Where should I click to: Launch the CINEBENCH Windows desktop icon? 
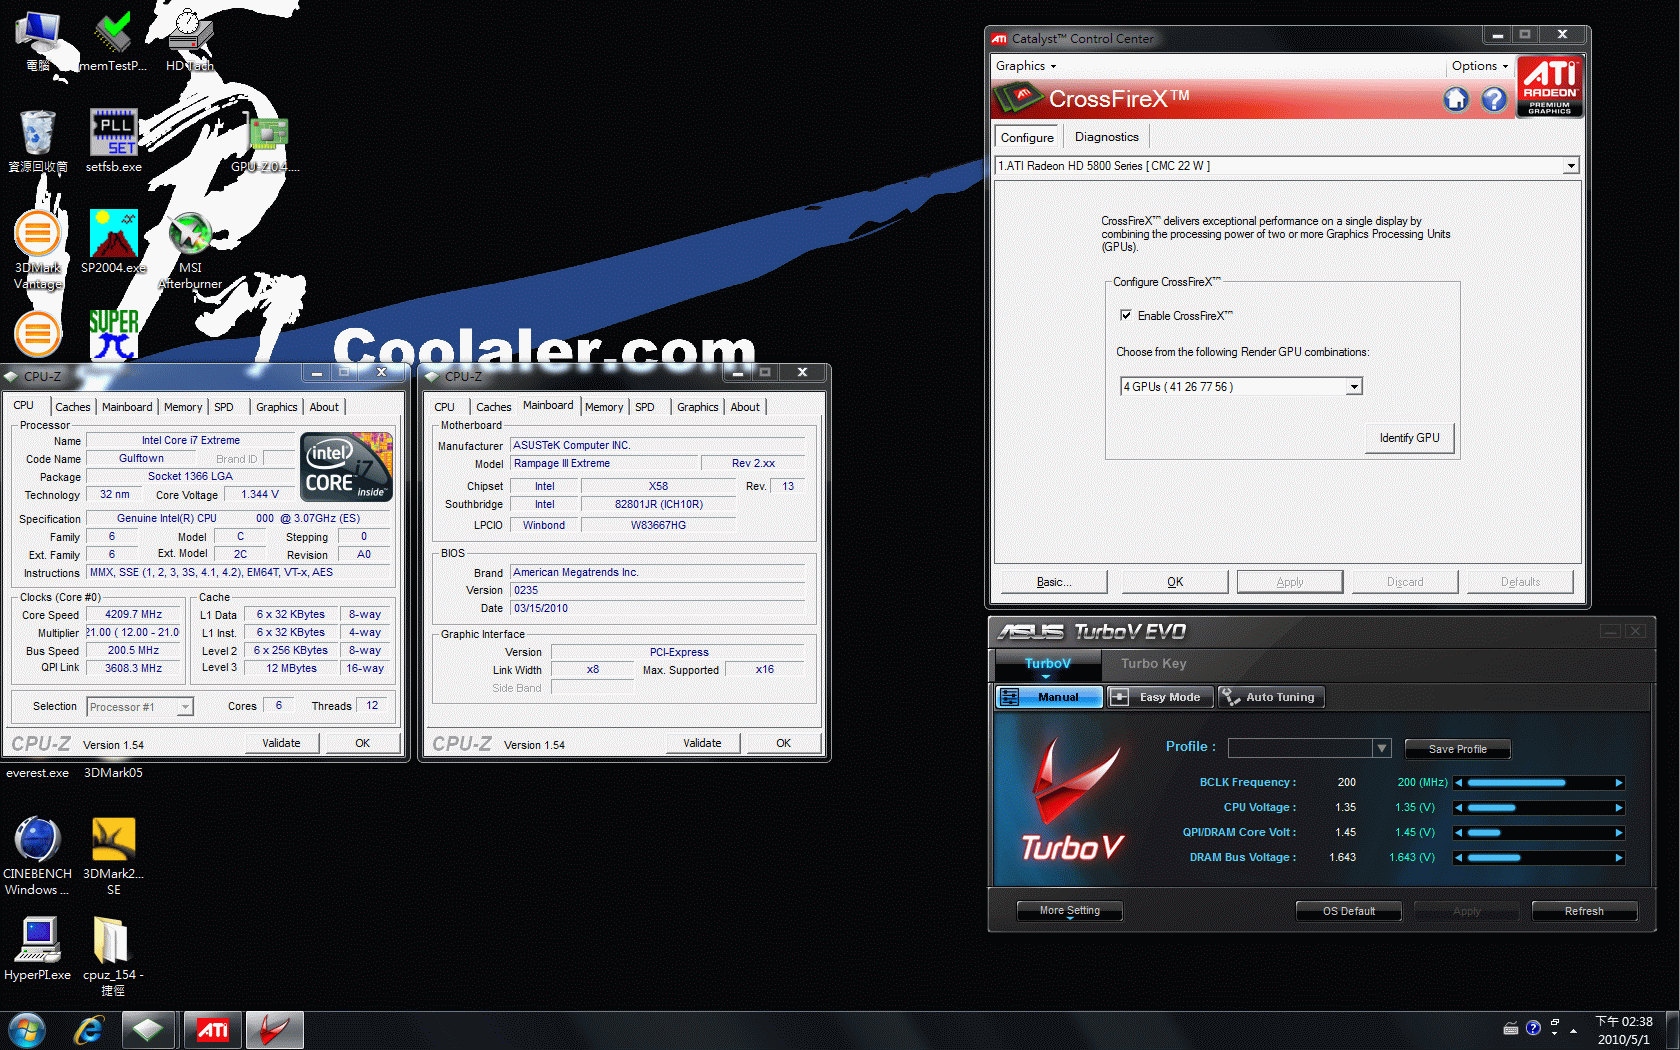coord(38,856)
